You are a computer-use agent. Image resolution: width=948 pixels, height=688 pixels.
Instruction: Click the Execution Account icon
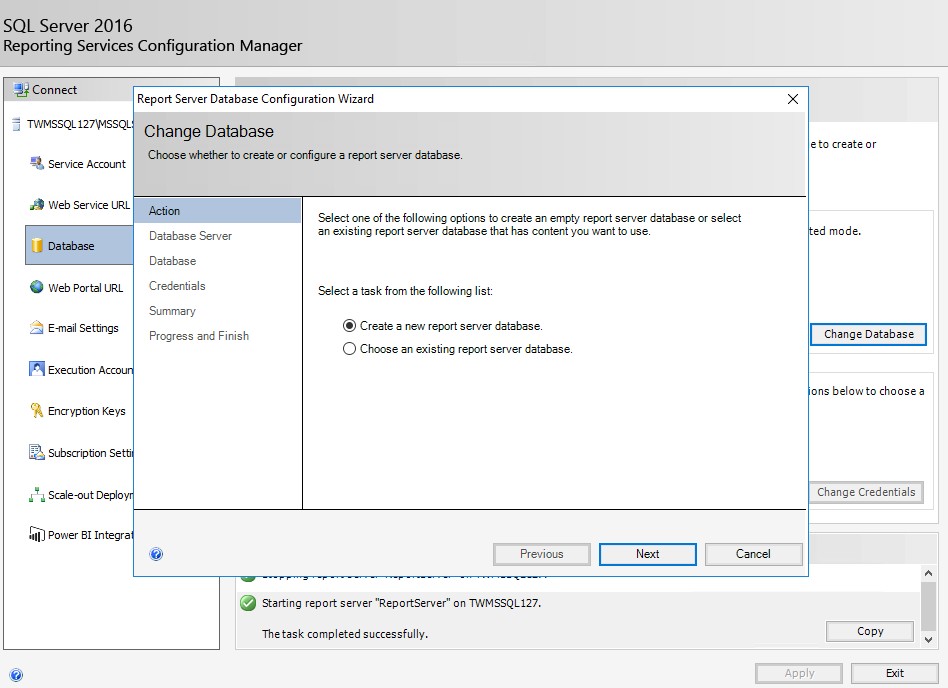pos(37,369)
